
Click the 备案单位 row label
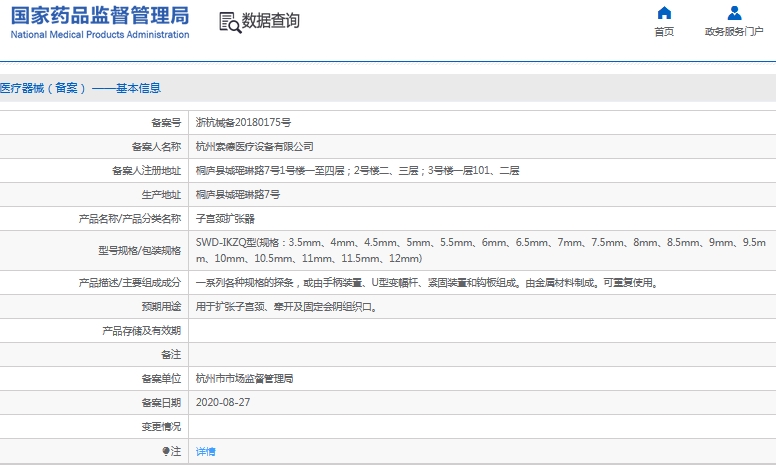point(161,378)
